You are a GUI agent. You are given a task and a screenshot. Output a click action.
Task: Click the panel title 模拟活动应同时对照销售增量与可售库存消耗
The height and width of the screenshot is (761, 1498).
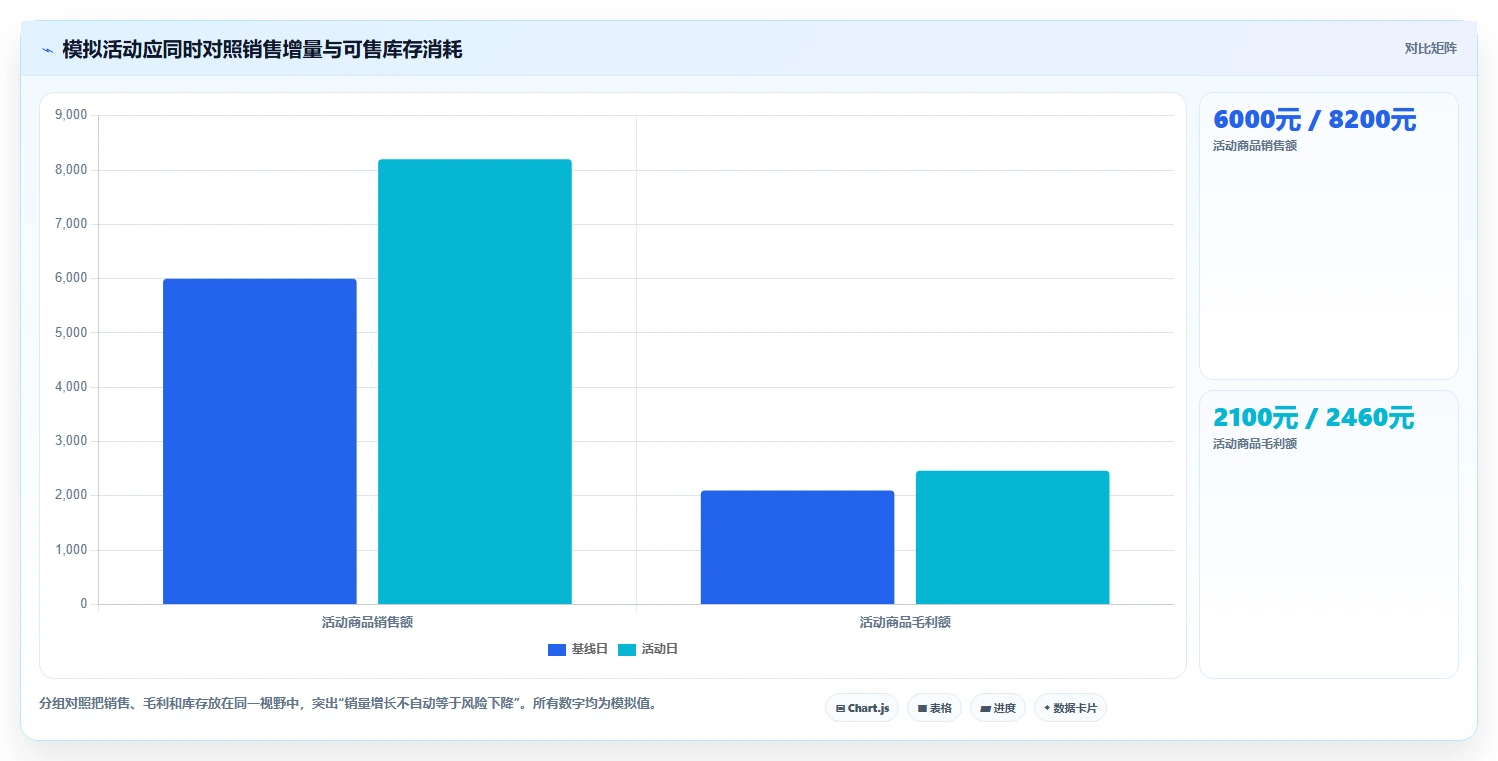pyautogui.click(x=262, y=49)
